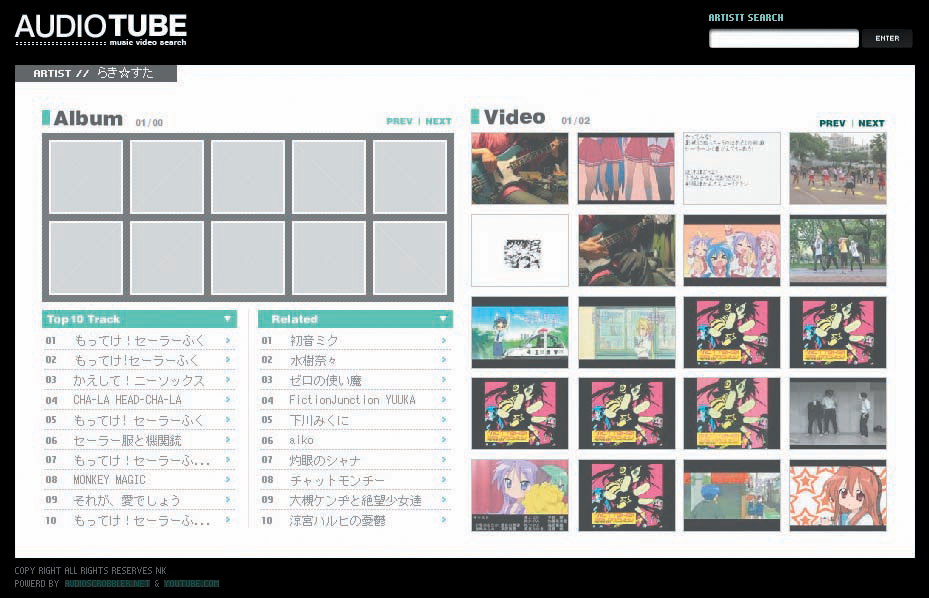Screen dimensions: 929x598
Task: Click the arrow next to 下川みくに
Action: click(444, 420)
